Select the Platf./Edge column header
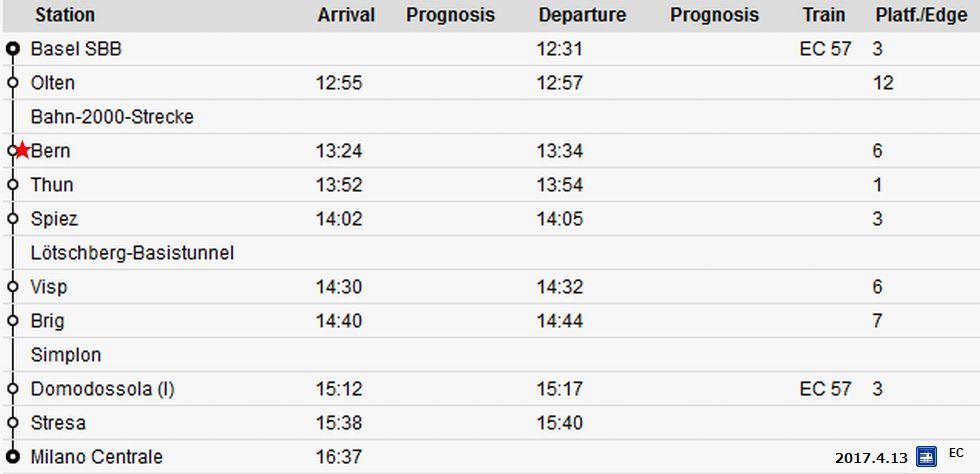The image size is (980, 474). tap(921, 15)
